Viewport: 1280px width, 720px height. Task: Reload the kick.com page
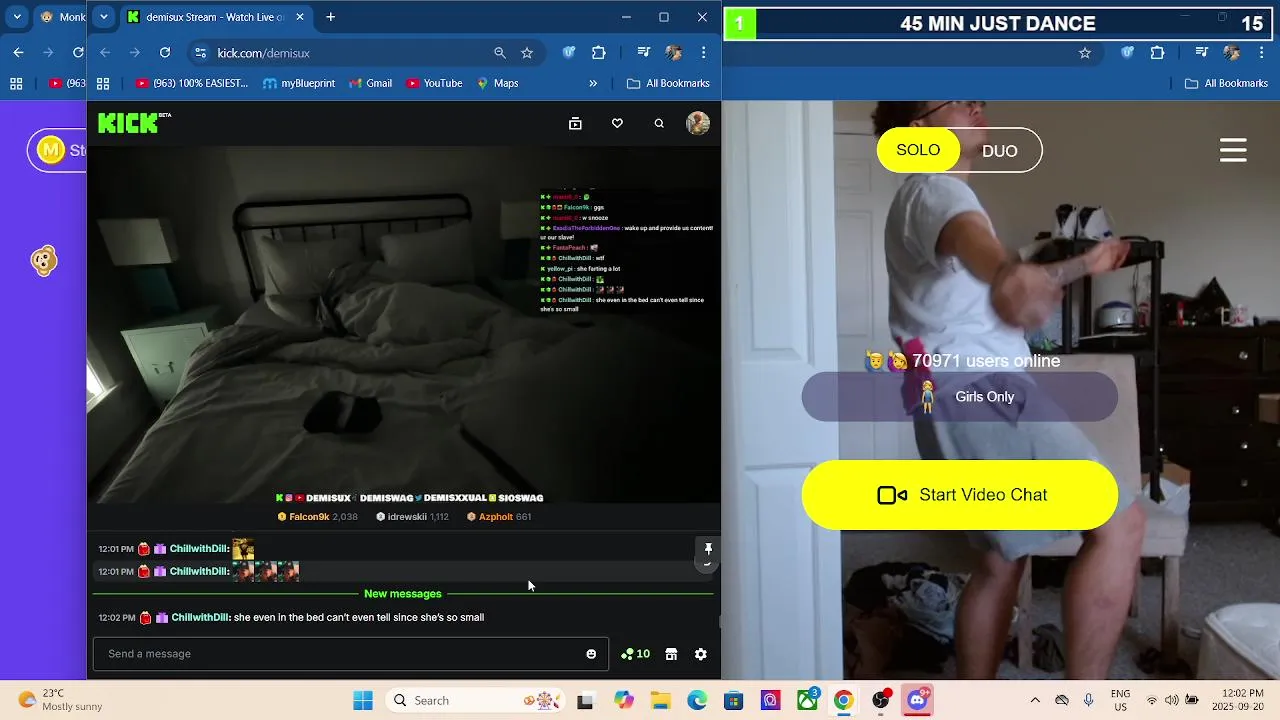click(165, 53)
